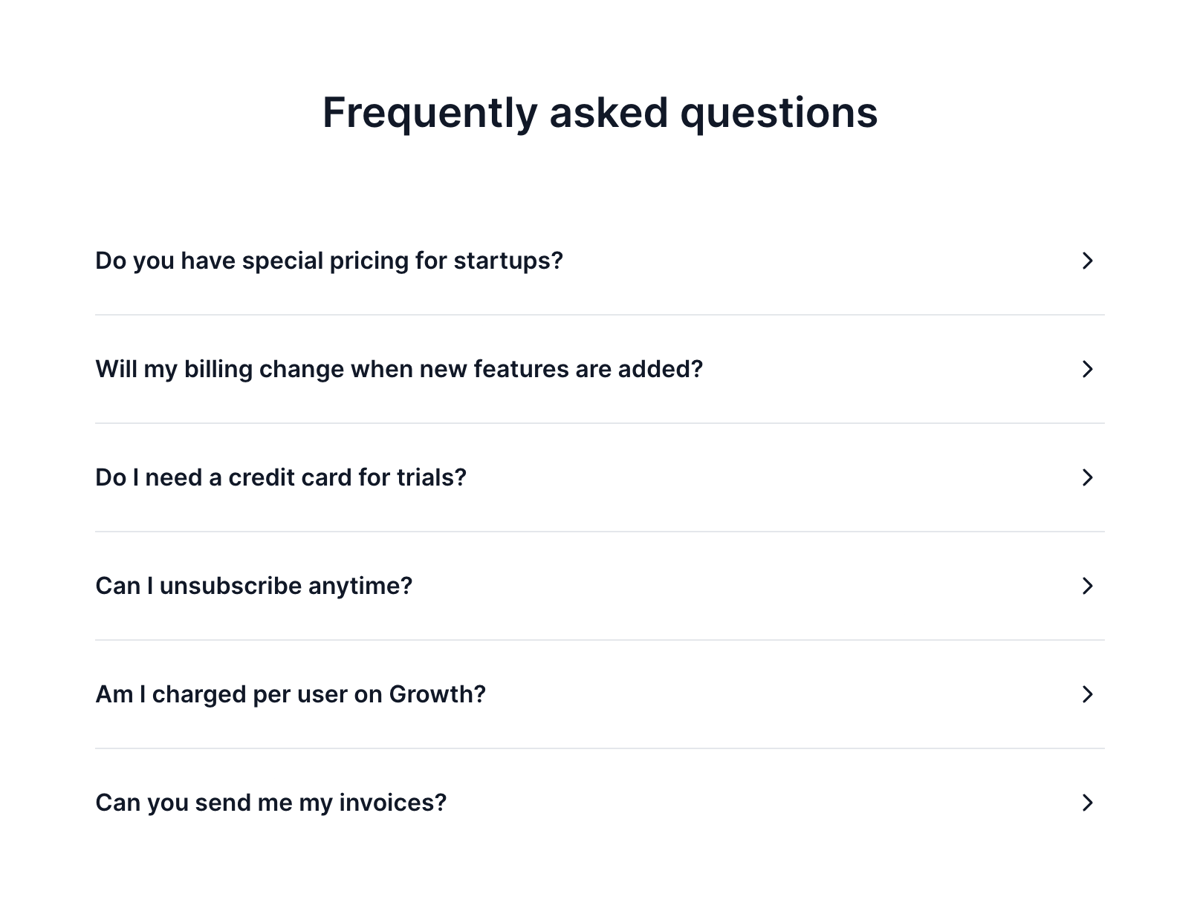Click the 'Frequently asked questions' heading

(x=599, y=112)
